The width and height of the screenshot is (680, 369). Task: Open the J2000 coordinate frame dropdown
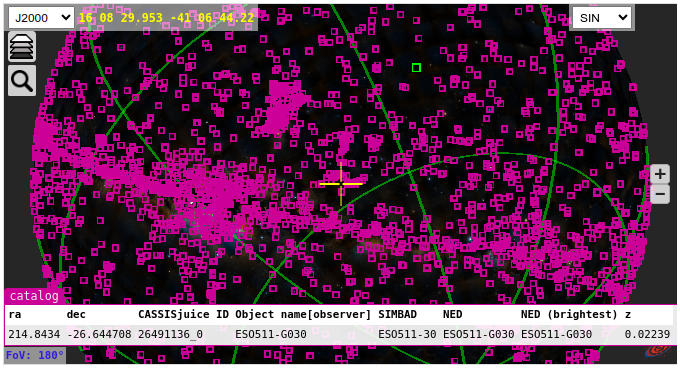(41, 18)
